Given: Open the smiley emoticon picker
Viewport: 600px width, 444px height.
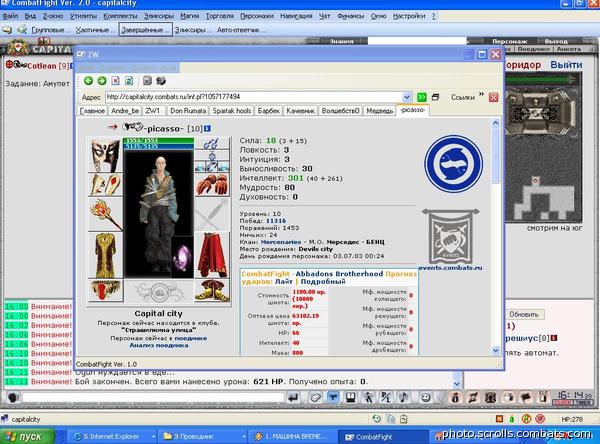Looking at the screenshot, I should pos(425,397).
